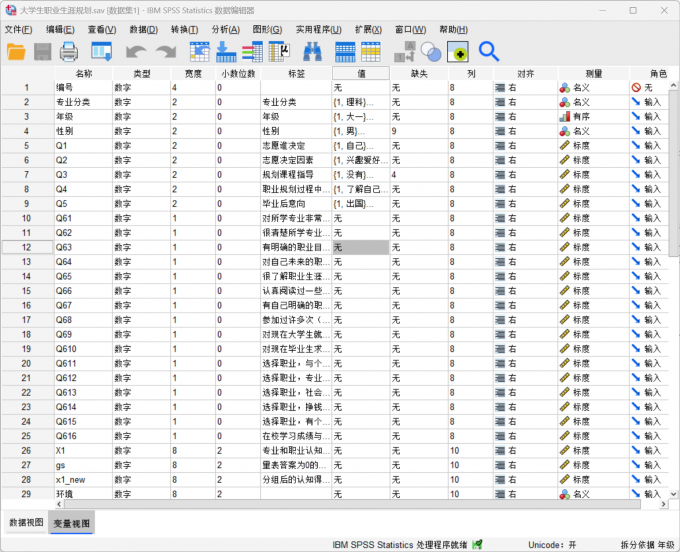Recall recently used dialogs icon
Viewport: 680px width, 552px height.
click(101, 52)
